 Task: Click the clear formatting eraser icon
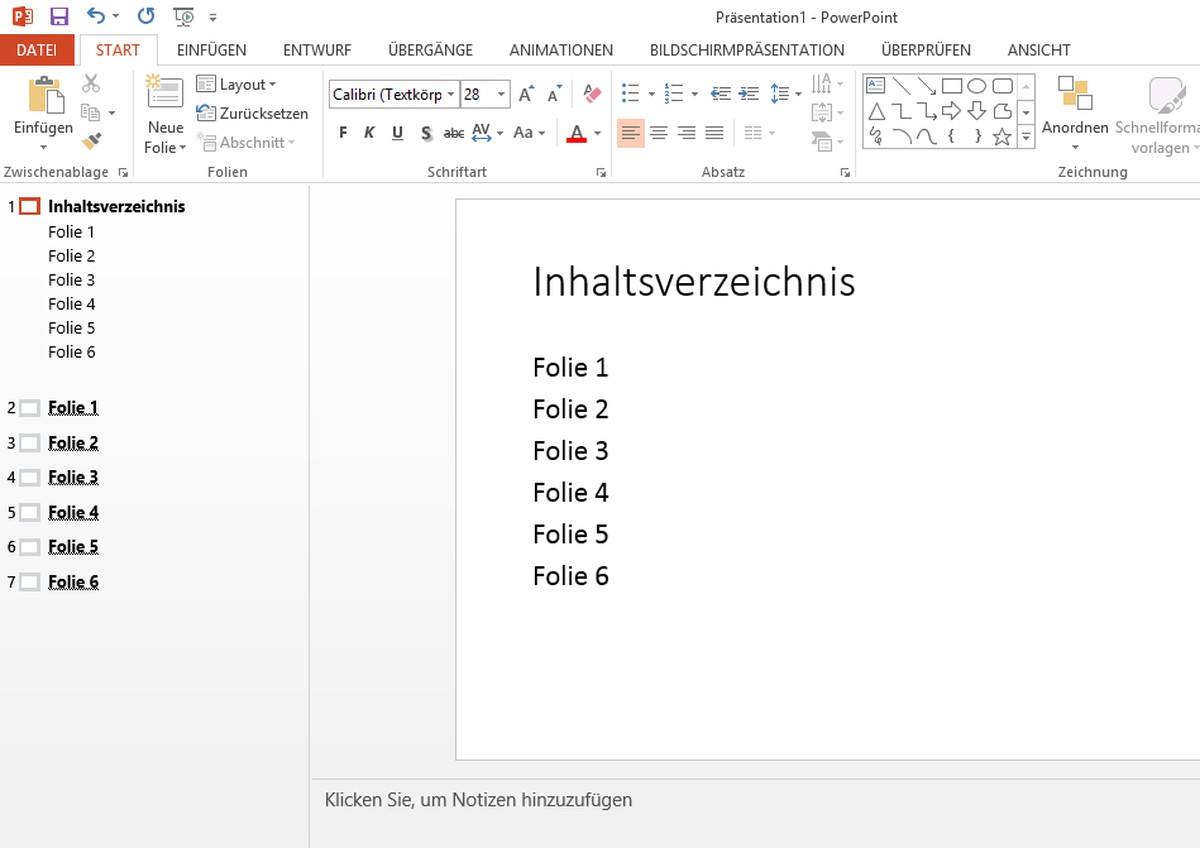point(592,94)
